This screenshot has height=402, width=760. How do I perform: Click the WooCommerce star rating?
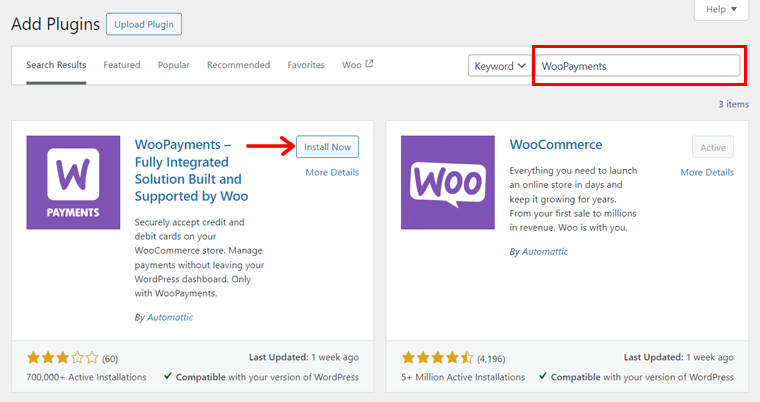coord(438,357)
